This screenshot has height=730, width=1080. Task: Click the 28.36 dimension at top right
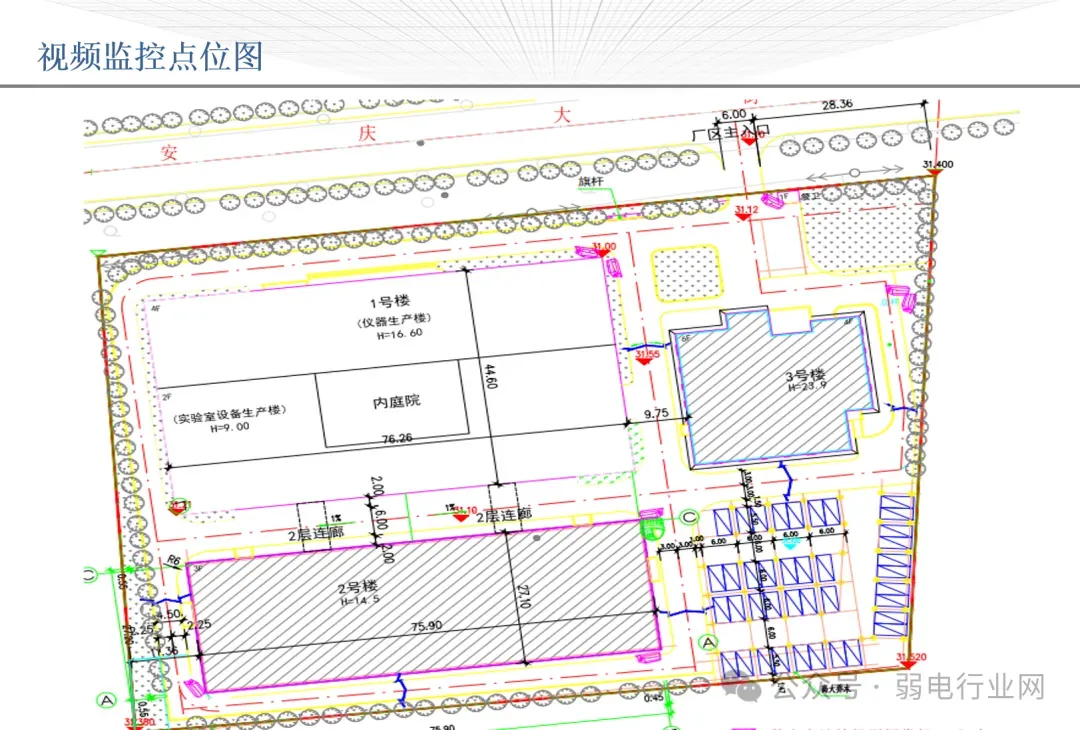(837, 105)
